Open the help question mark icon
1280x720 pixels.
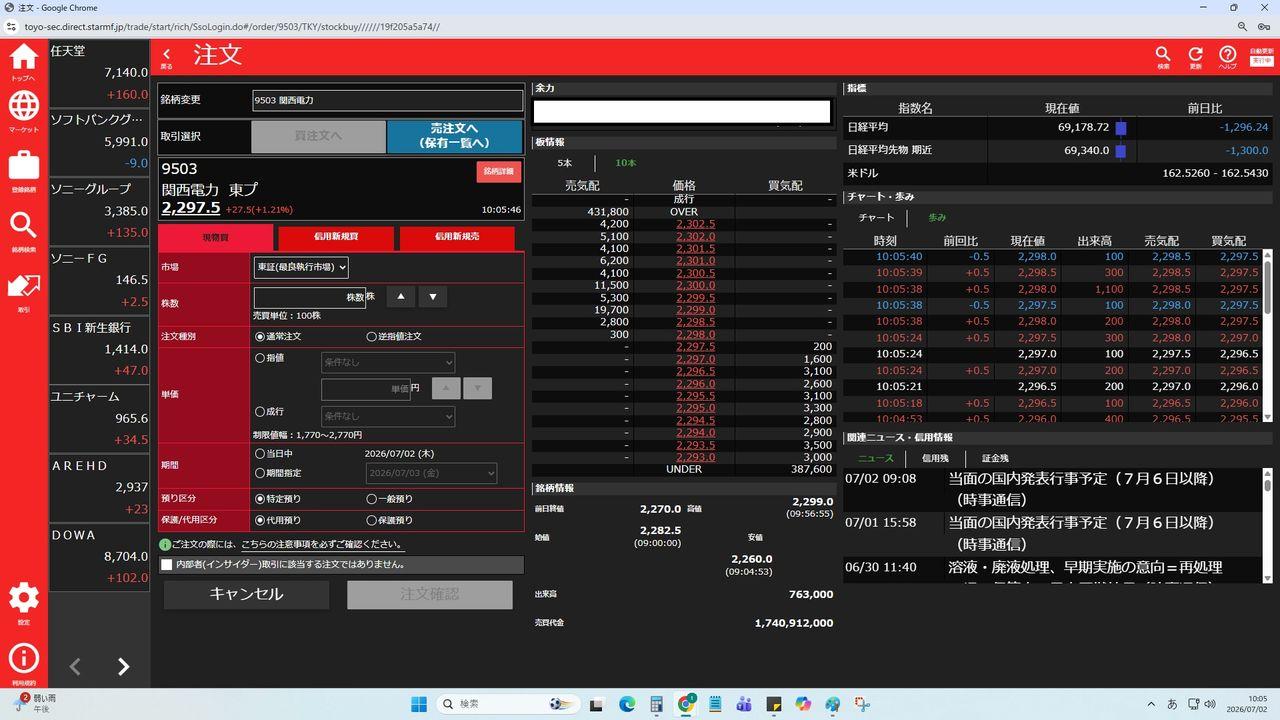click(1227, 58)
